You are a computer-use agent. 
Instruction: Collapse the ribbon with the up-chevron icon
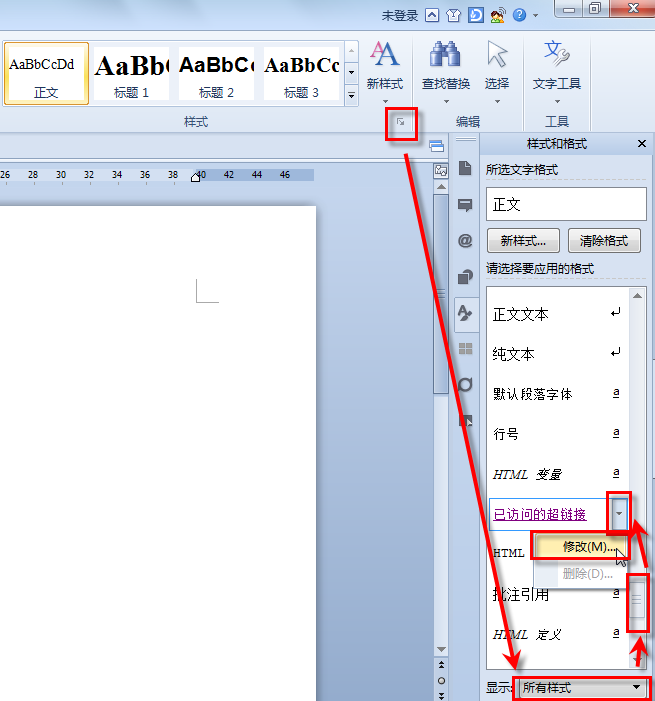point(431,16)
